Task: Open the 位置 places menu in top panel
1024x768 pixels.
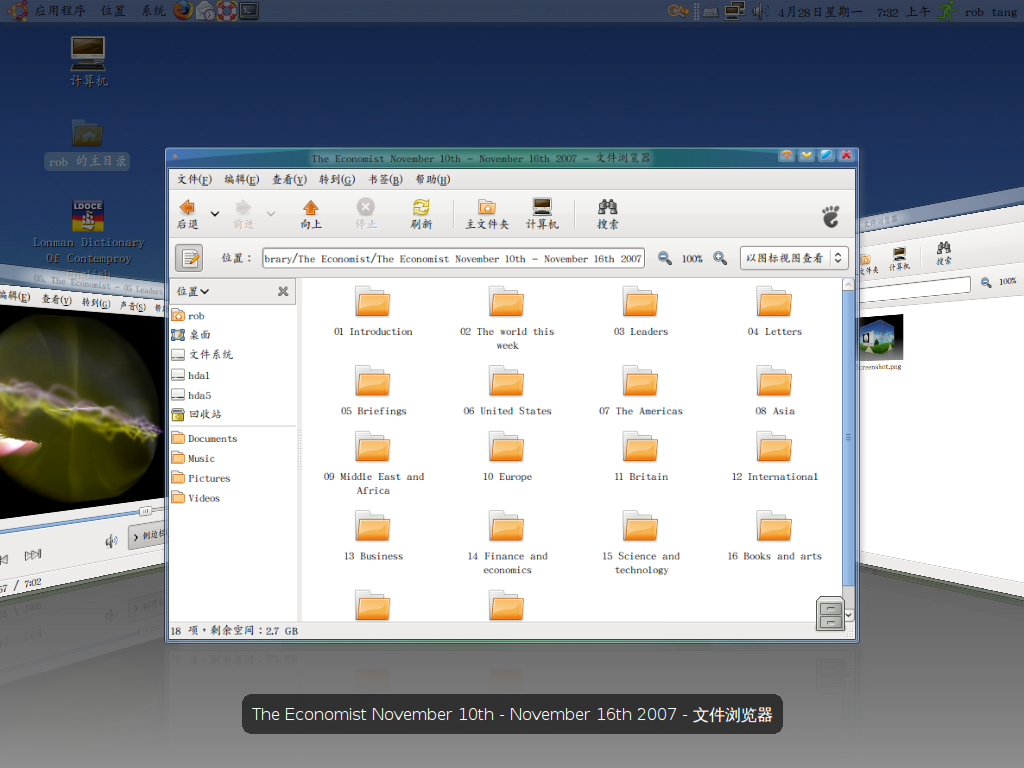Action: (x=113, y=11)
